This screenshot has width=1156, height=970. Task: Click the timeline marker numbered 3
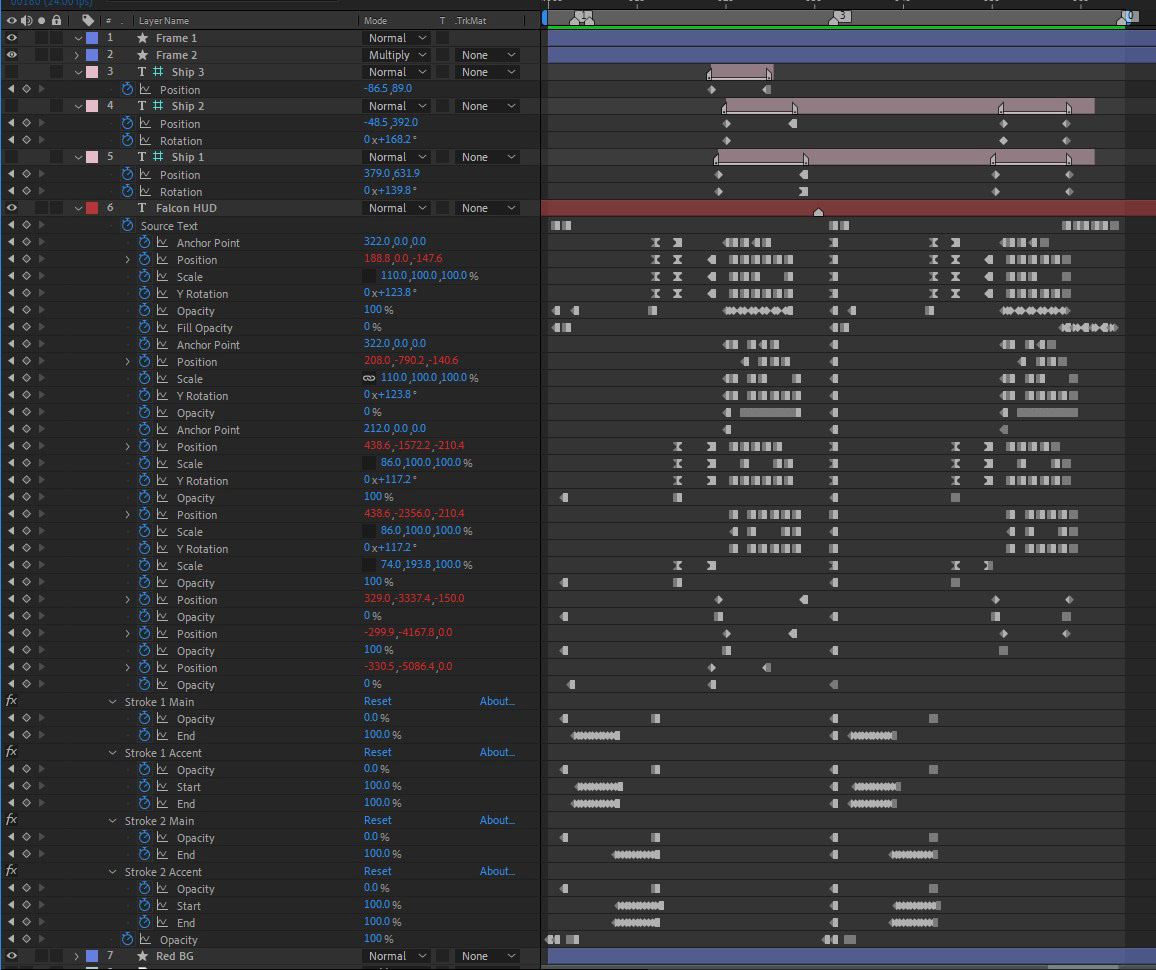click(841, 16)
